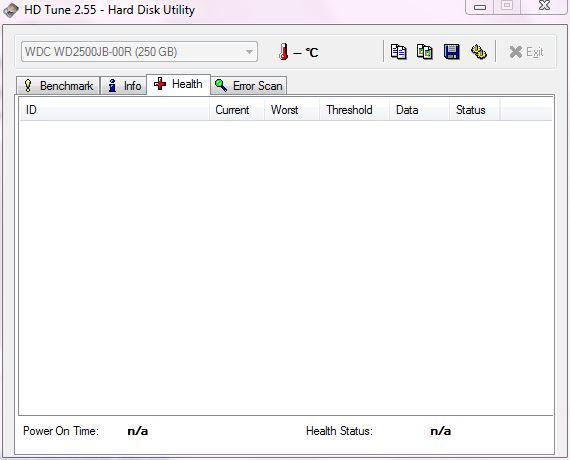This screenshot has height=460, width=570.
Task: Sort by the Threshold column header
Action: pos(354,110)
